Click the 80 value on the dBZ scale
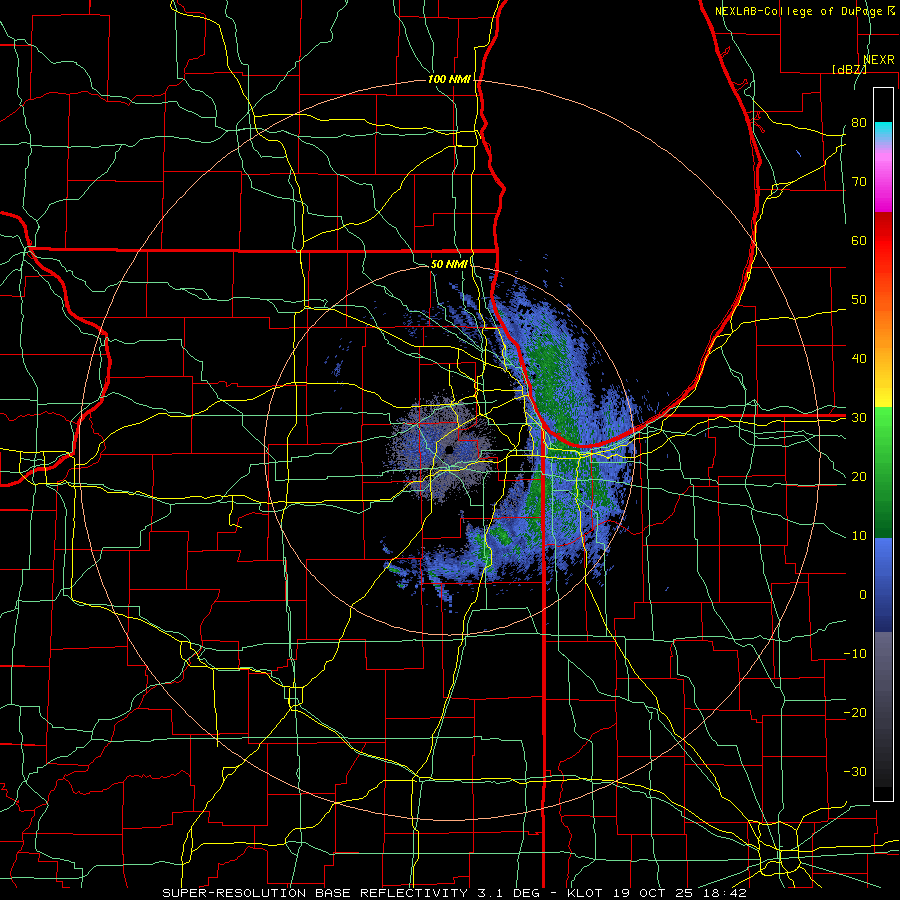Viewport: 900px width, 900px height. coord(859,123)
